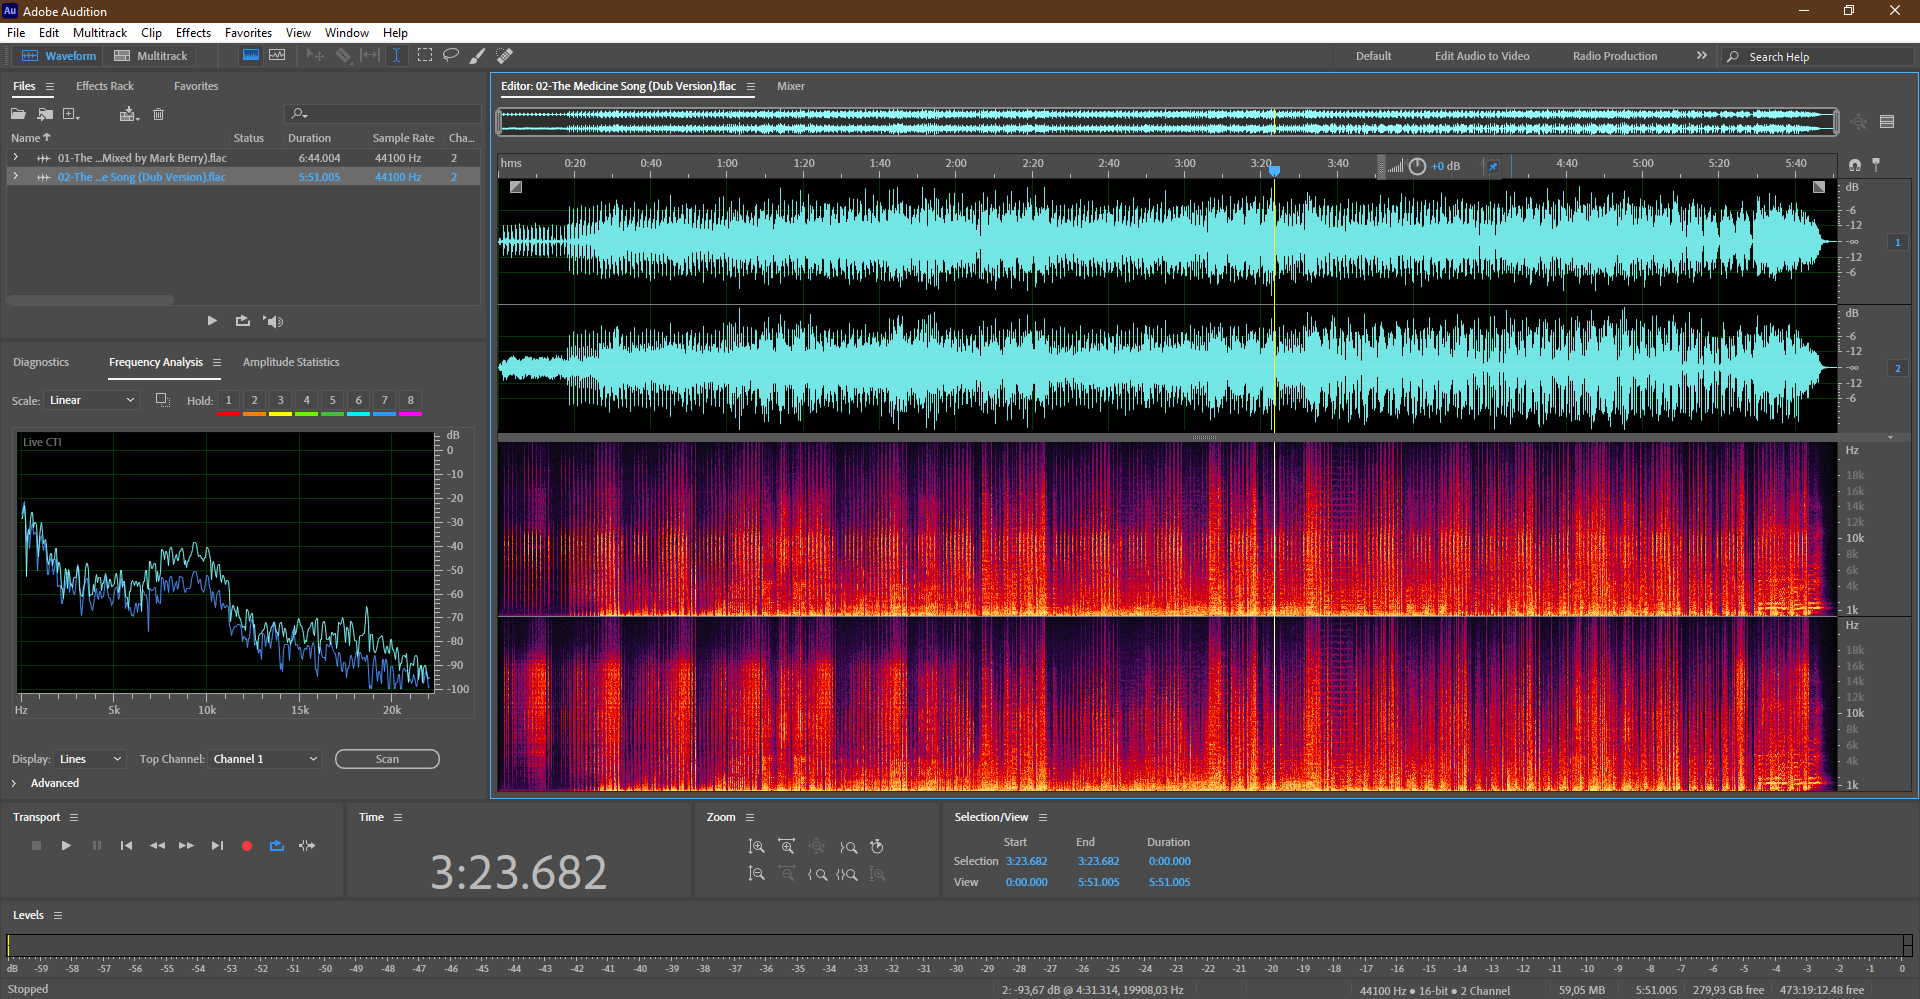The width and height of the screenshot is (1920, 999).
Task: Open the Effects menu
Action: point(193,33)
